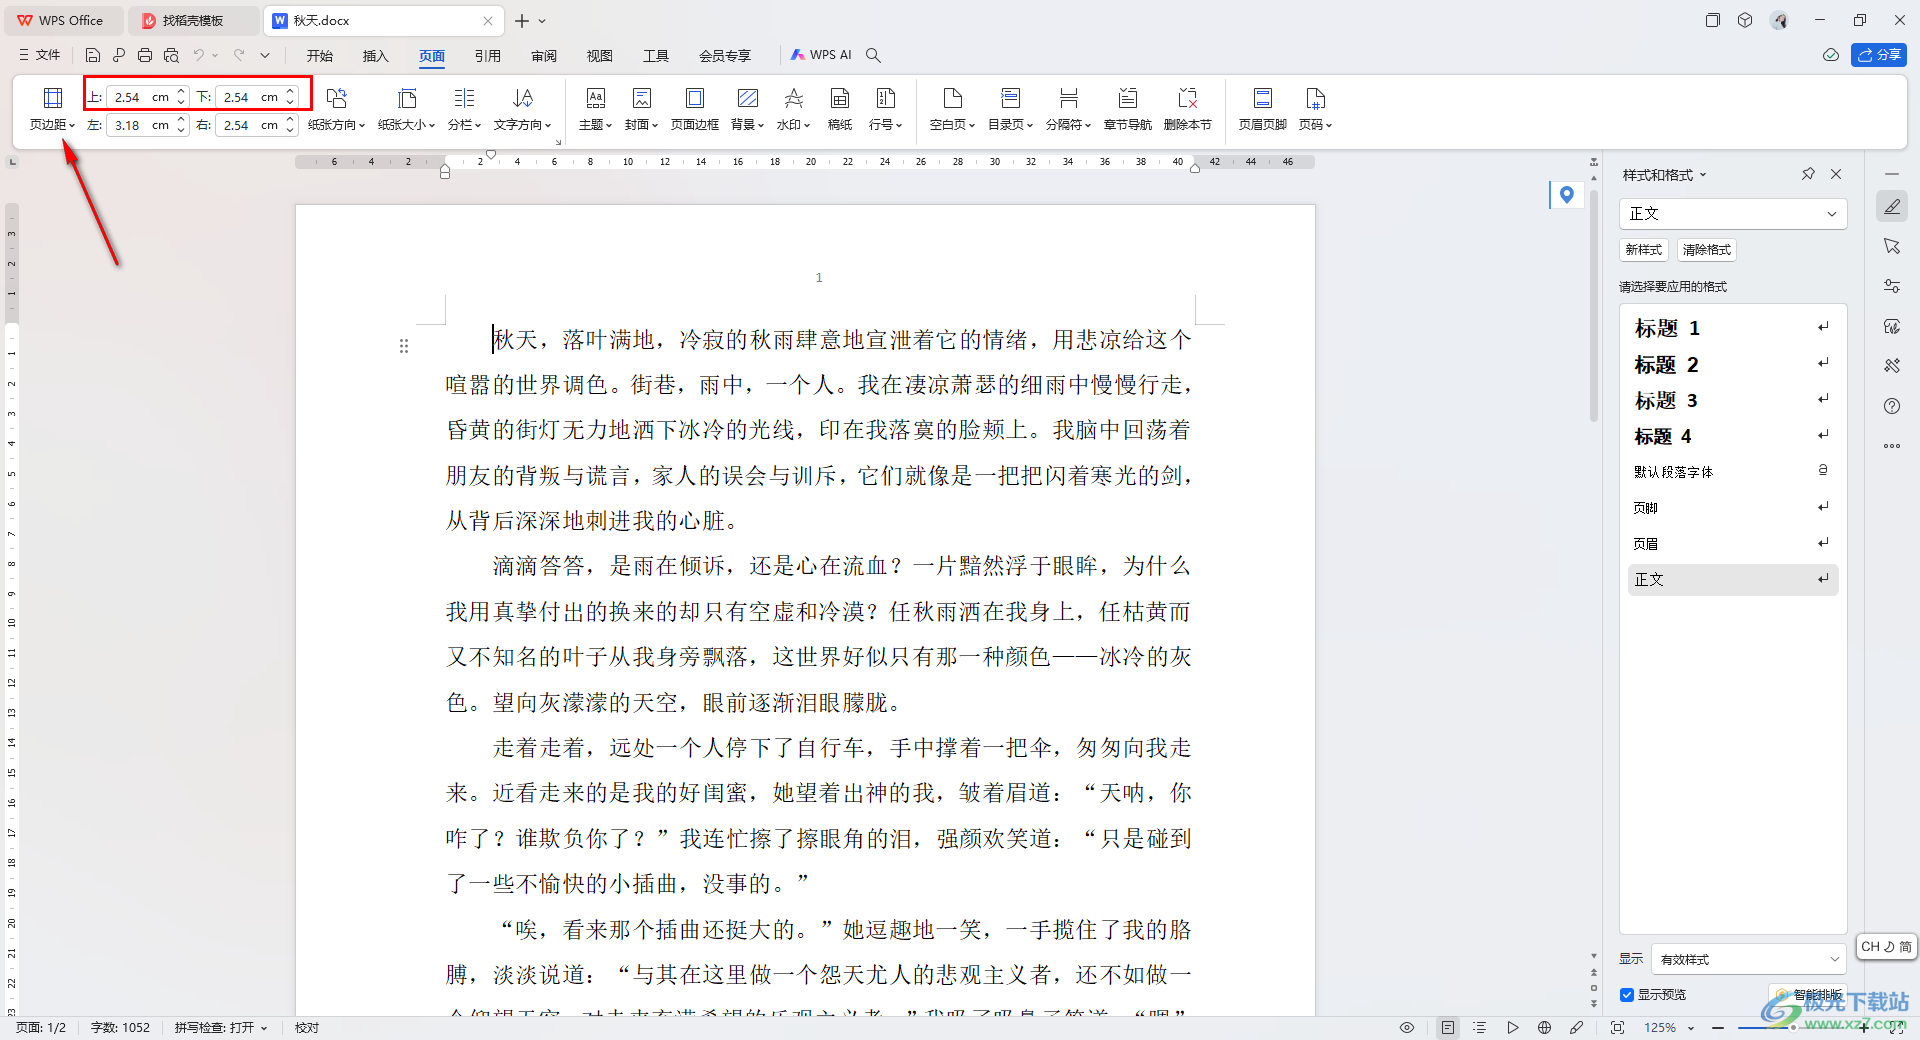The image size is (1920, 1040).
Task: Switch to the 审阅 ribbon tab
Action: tap(544, 56)
